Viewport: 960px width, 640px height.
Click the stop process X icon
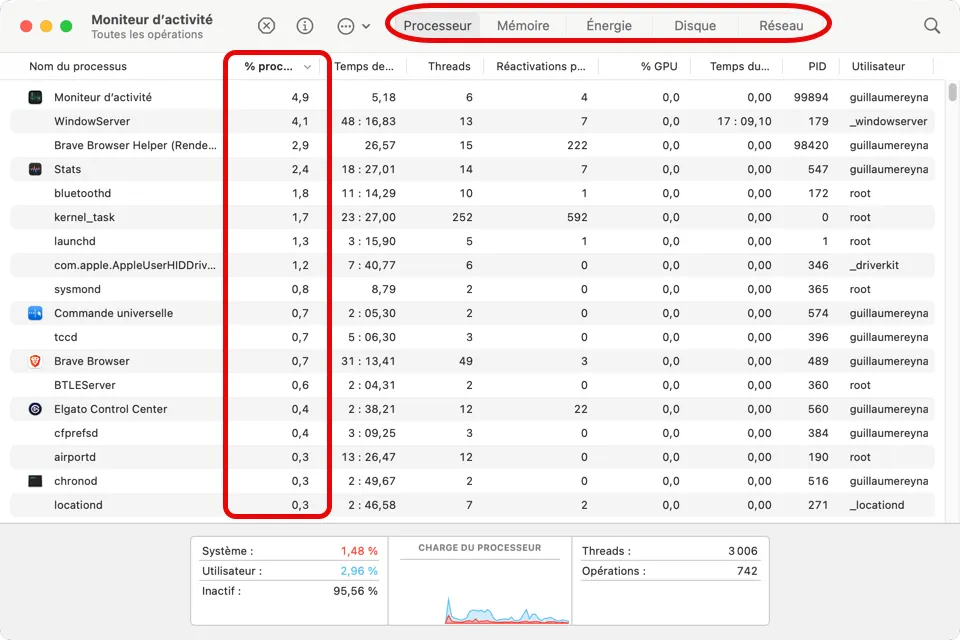pos(266,26)
